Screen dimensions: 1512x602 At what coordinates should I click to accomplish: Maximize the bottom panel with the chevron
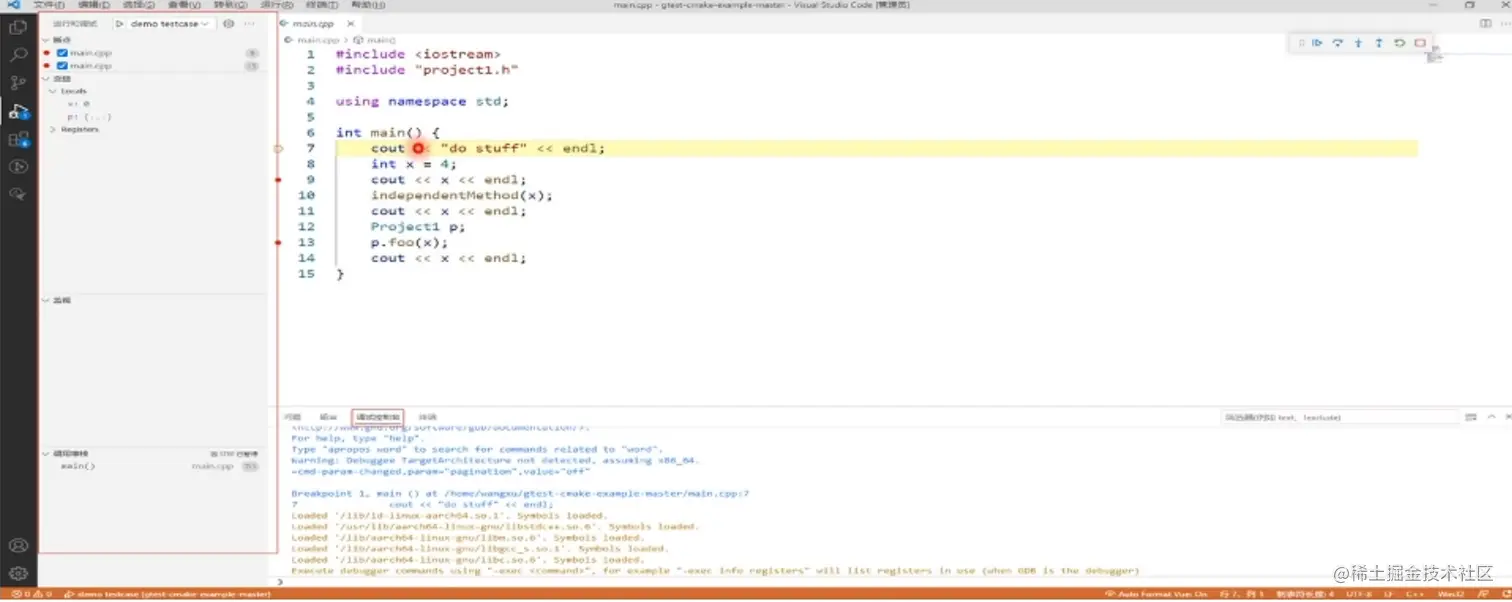(1491, 417)
